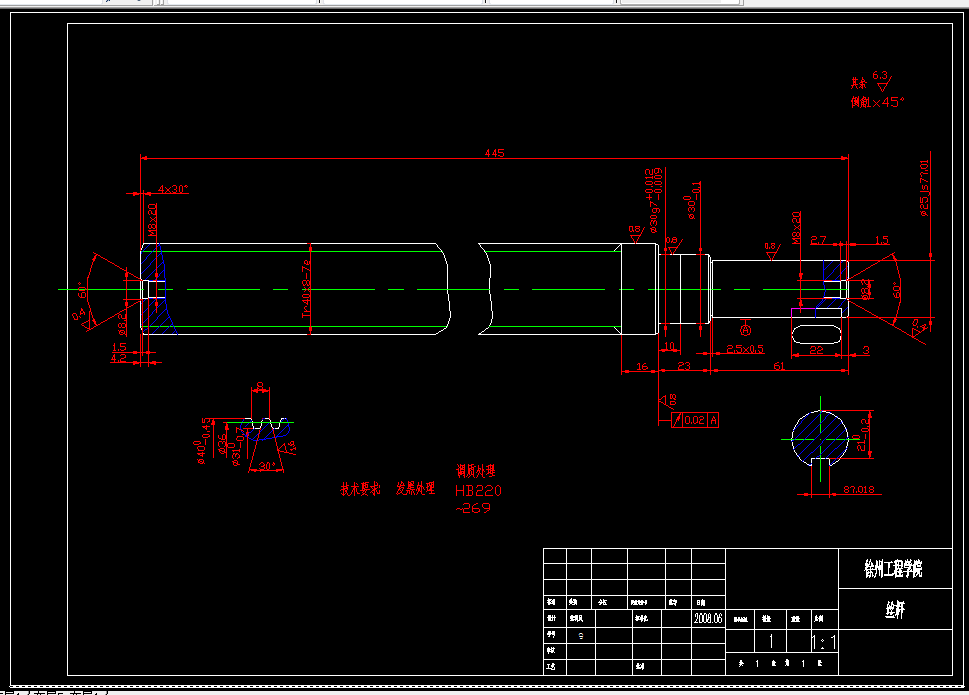Click the HB220 hardness text
Viewport: 969px width, 695px height.
(478, 491)
